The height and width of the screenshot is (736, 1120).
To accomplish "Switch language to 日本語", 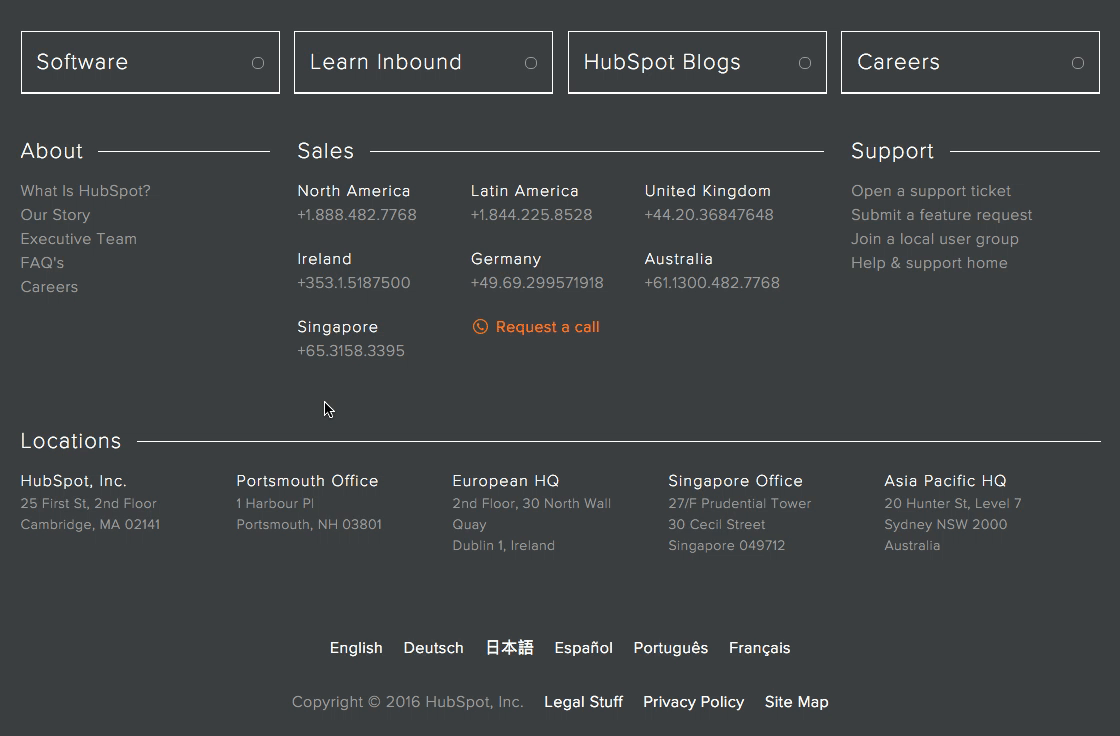I will [509, 648].
